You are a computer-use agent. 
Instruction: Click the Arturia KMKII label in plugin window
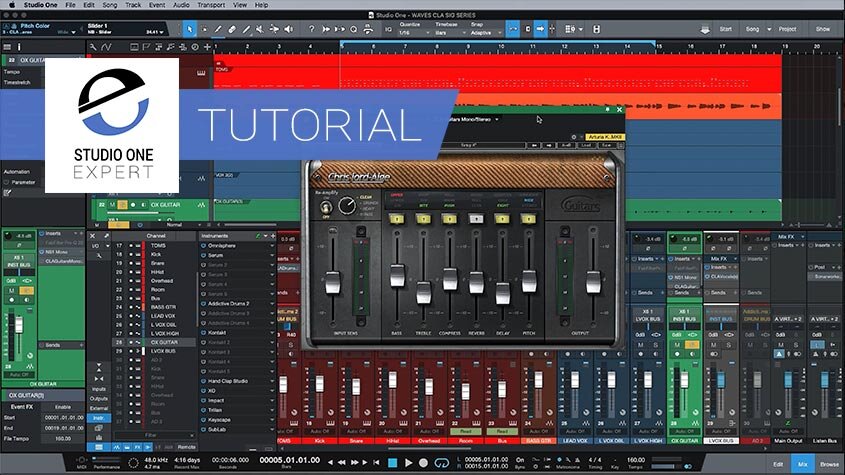(605, 137)
